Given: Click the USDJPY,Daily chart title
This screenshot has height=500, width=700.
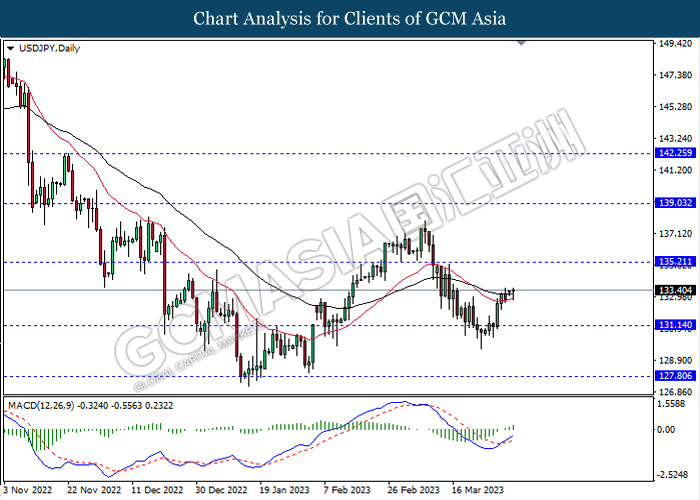Looking at the screenshot, I should click(x=50, y=48).
